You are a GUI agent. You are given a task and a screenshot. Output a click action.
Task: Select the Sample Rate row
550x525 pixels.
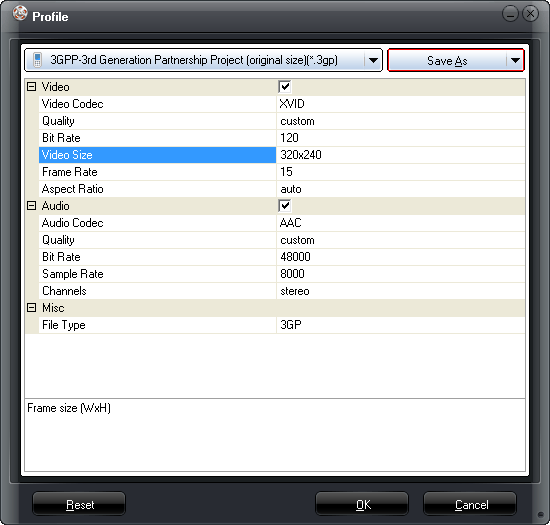coord(282,274)
